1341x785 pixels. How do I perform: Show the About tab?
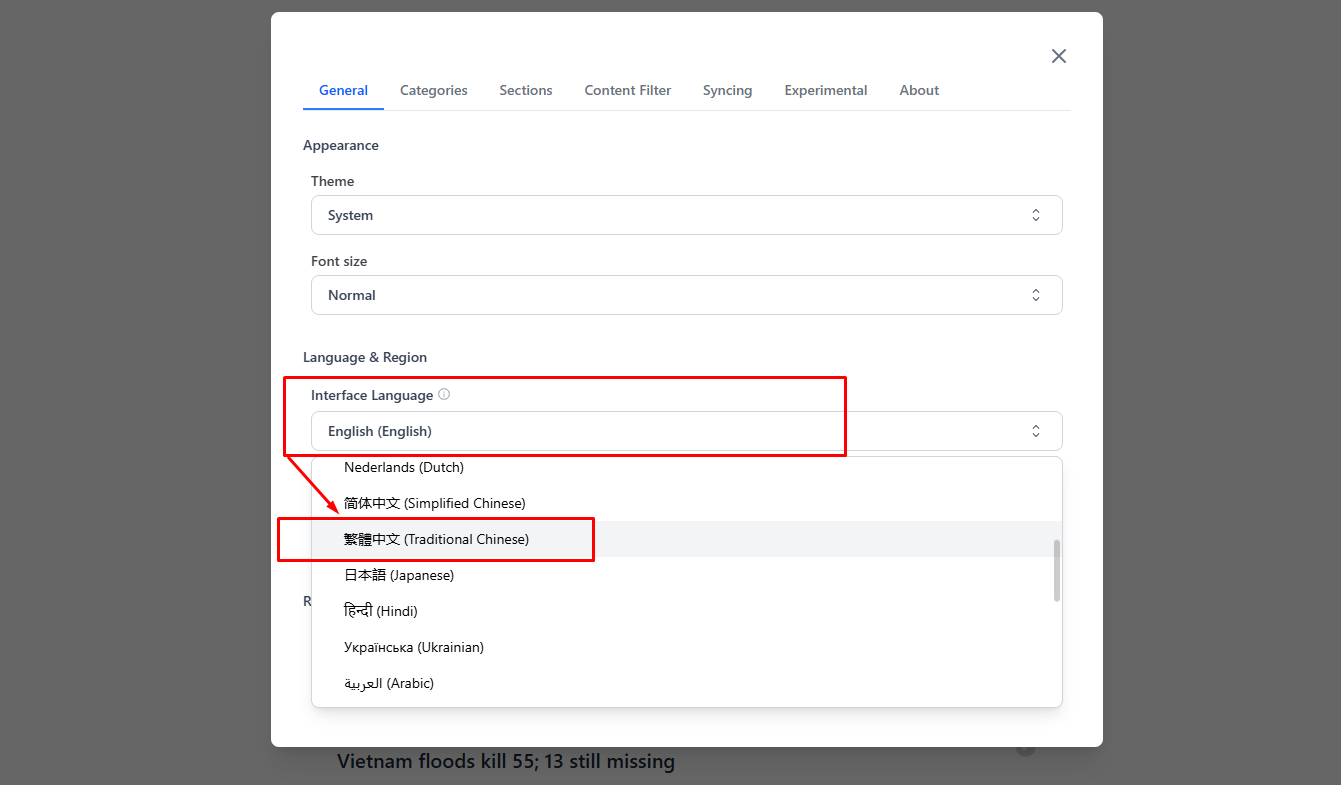tap(919, 90)
